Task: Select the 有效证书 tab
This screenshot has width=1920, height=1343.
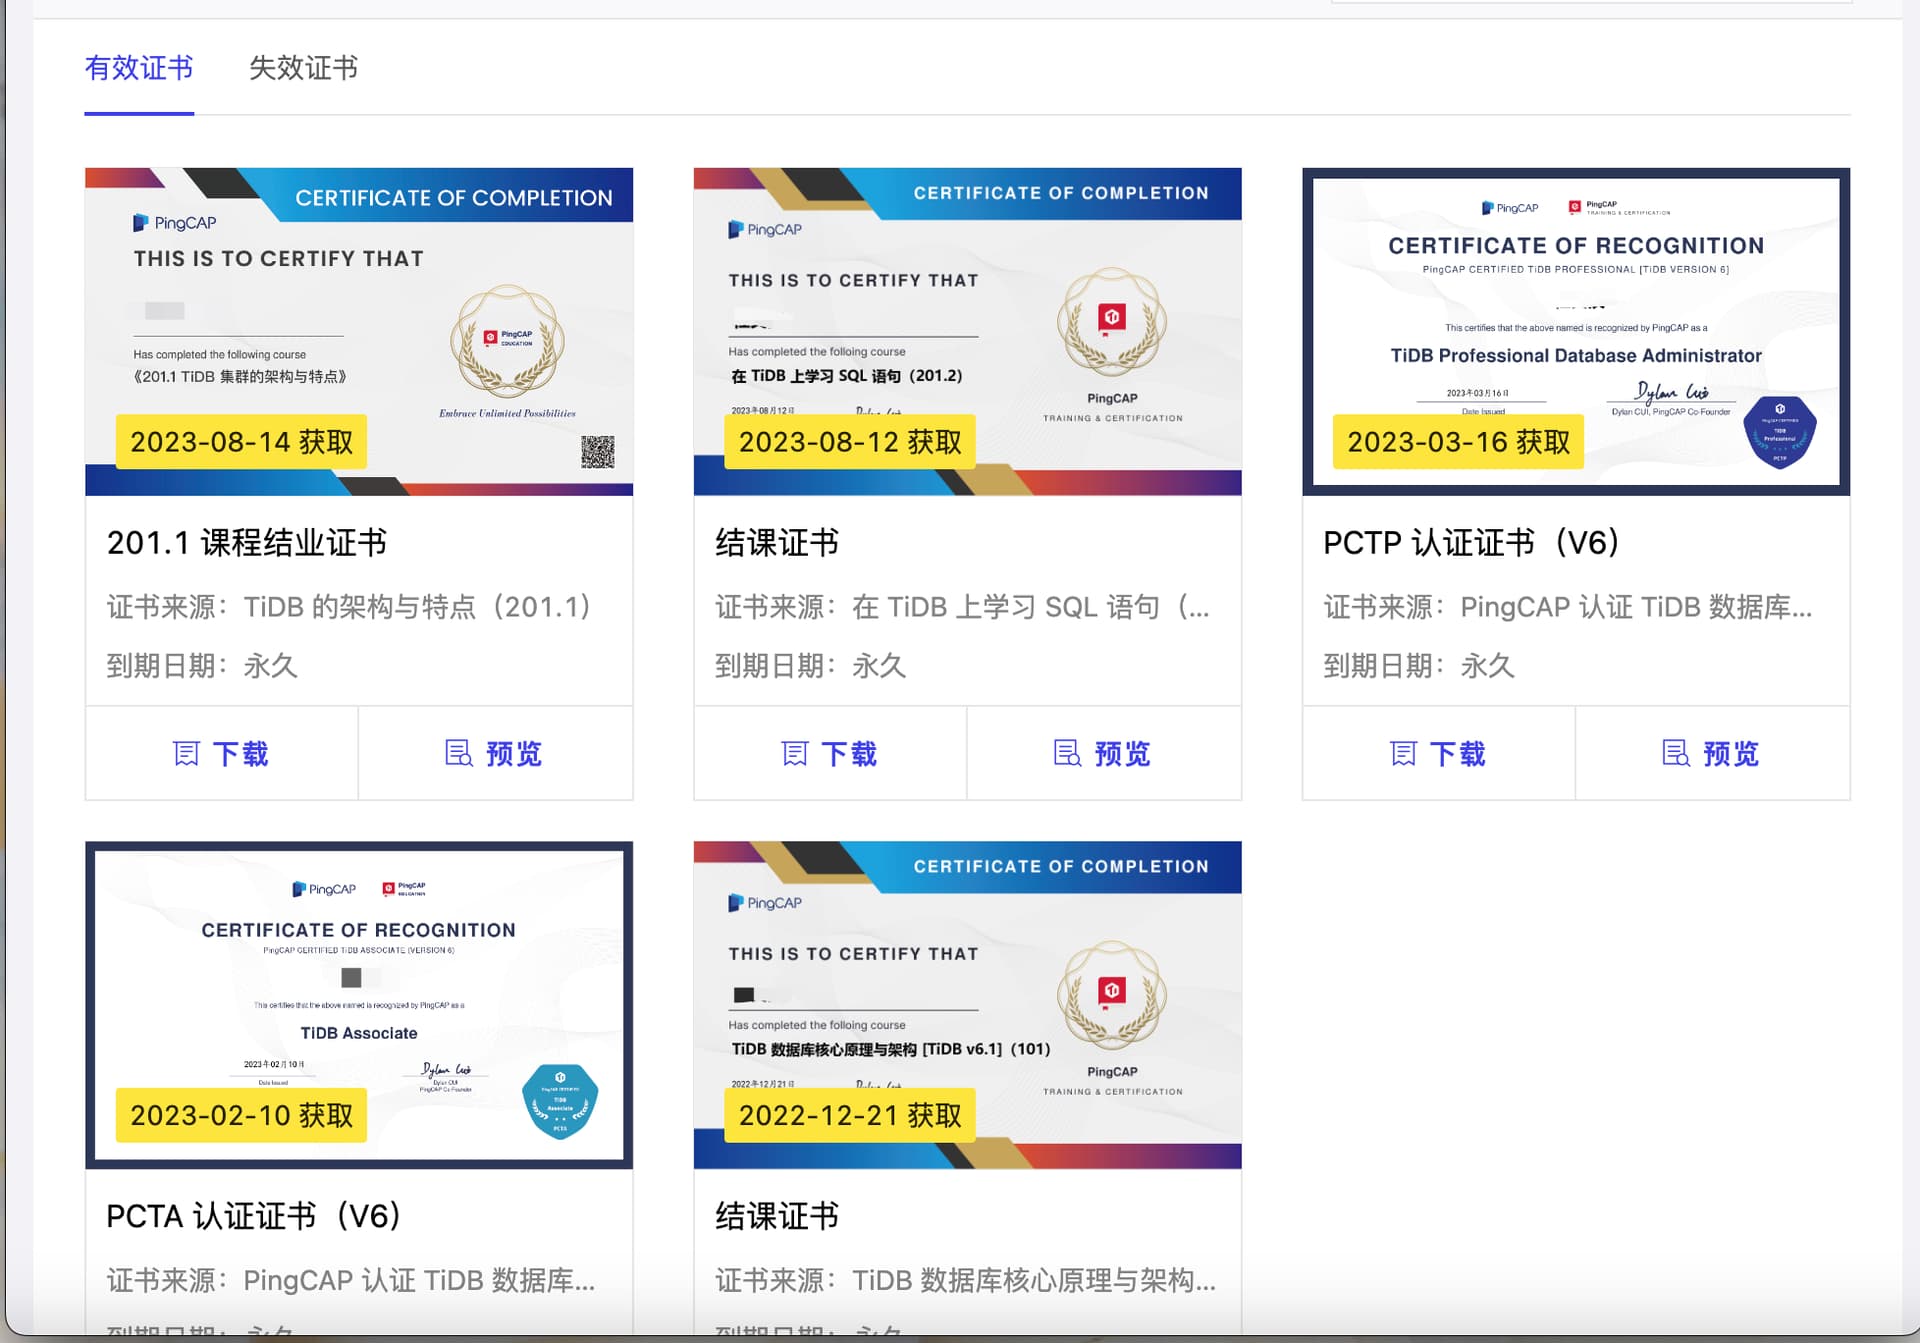Action: 139,68
